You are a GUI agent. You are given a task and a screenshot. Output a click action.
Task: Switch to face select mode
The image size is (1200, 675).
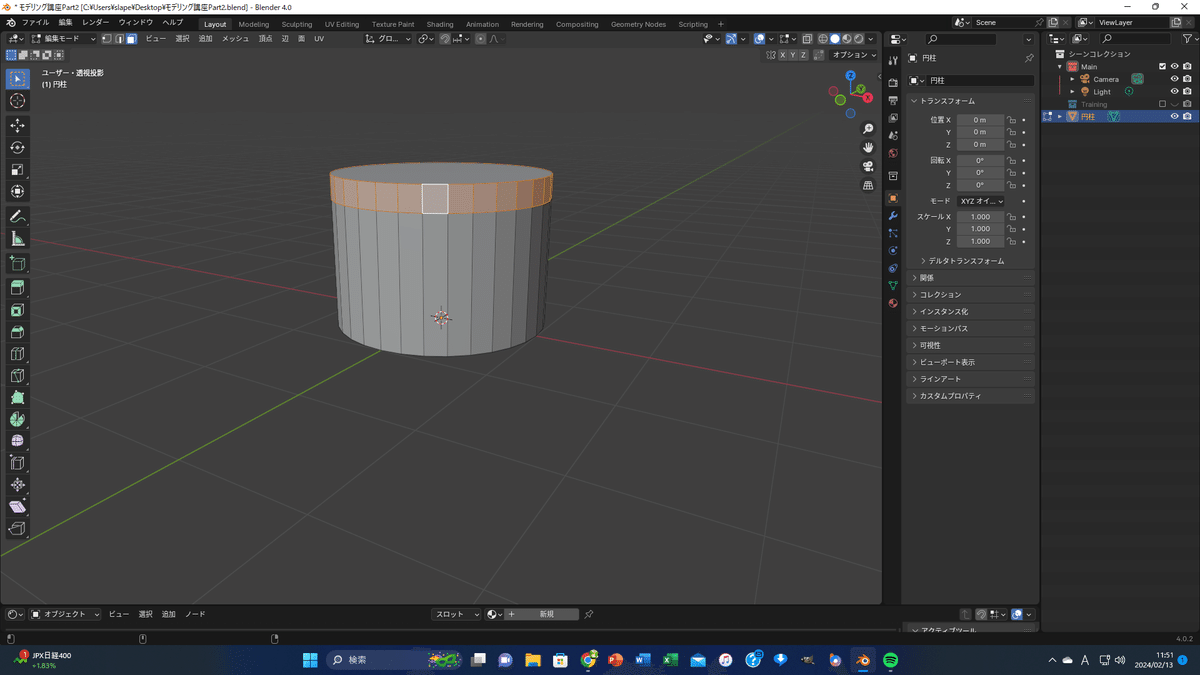click(131, 39)
